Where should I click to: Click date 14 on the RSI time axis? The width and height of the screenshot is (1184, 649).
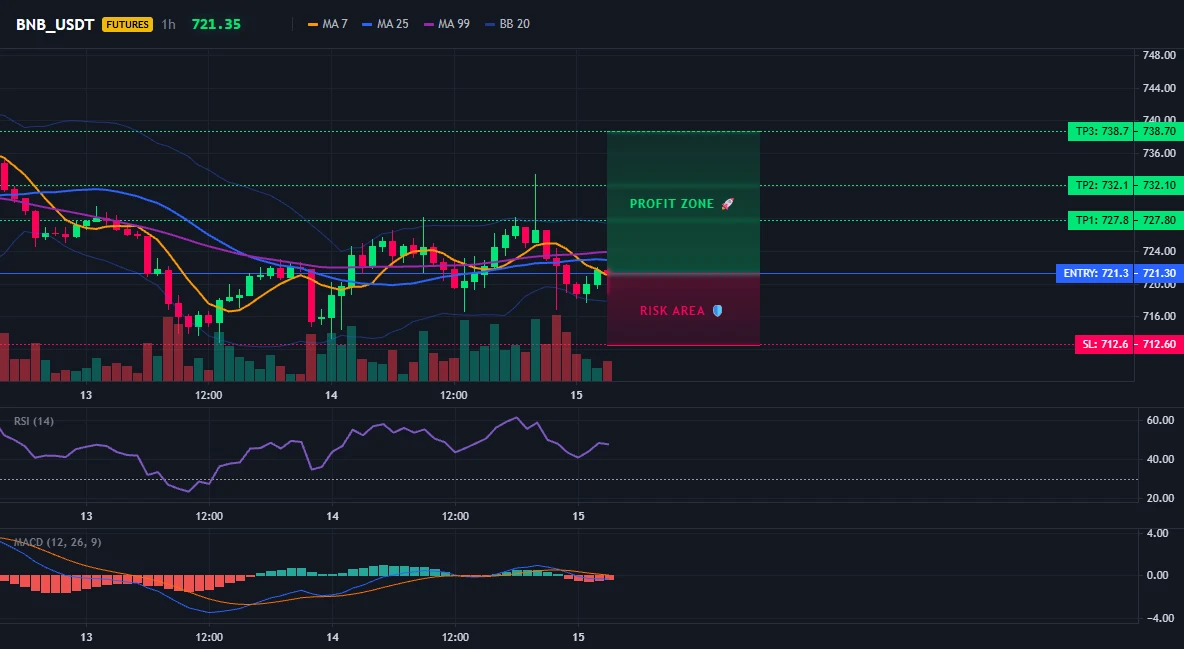(x=332, y=516)
